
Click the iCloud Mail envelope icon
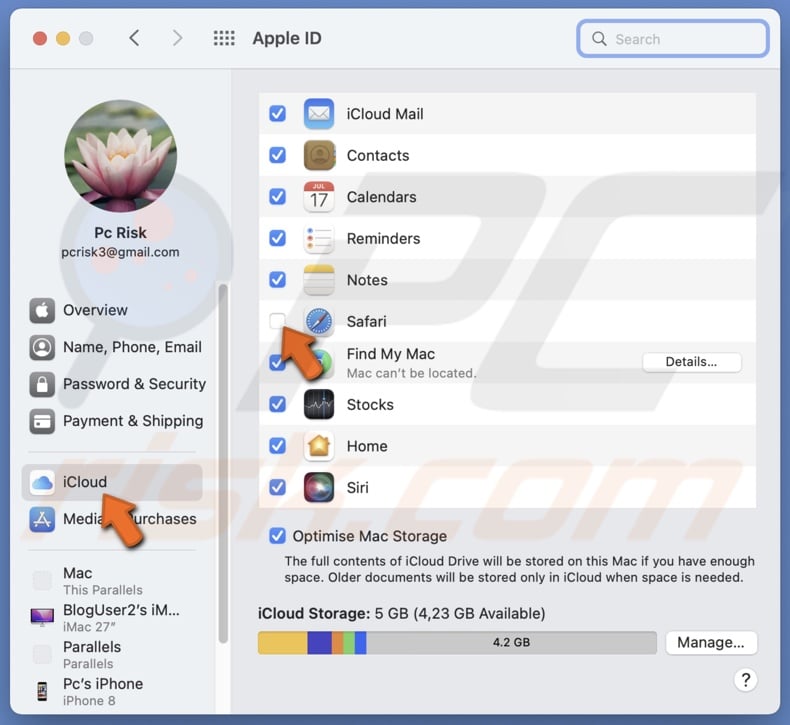[x=318, y=114]
